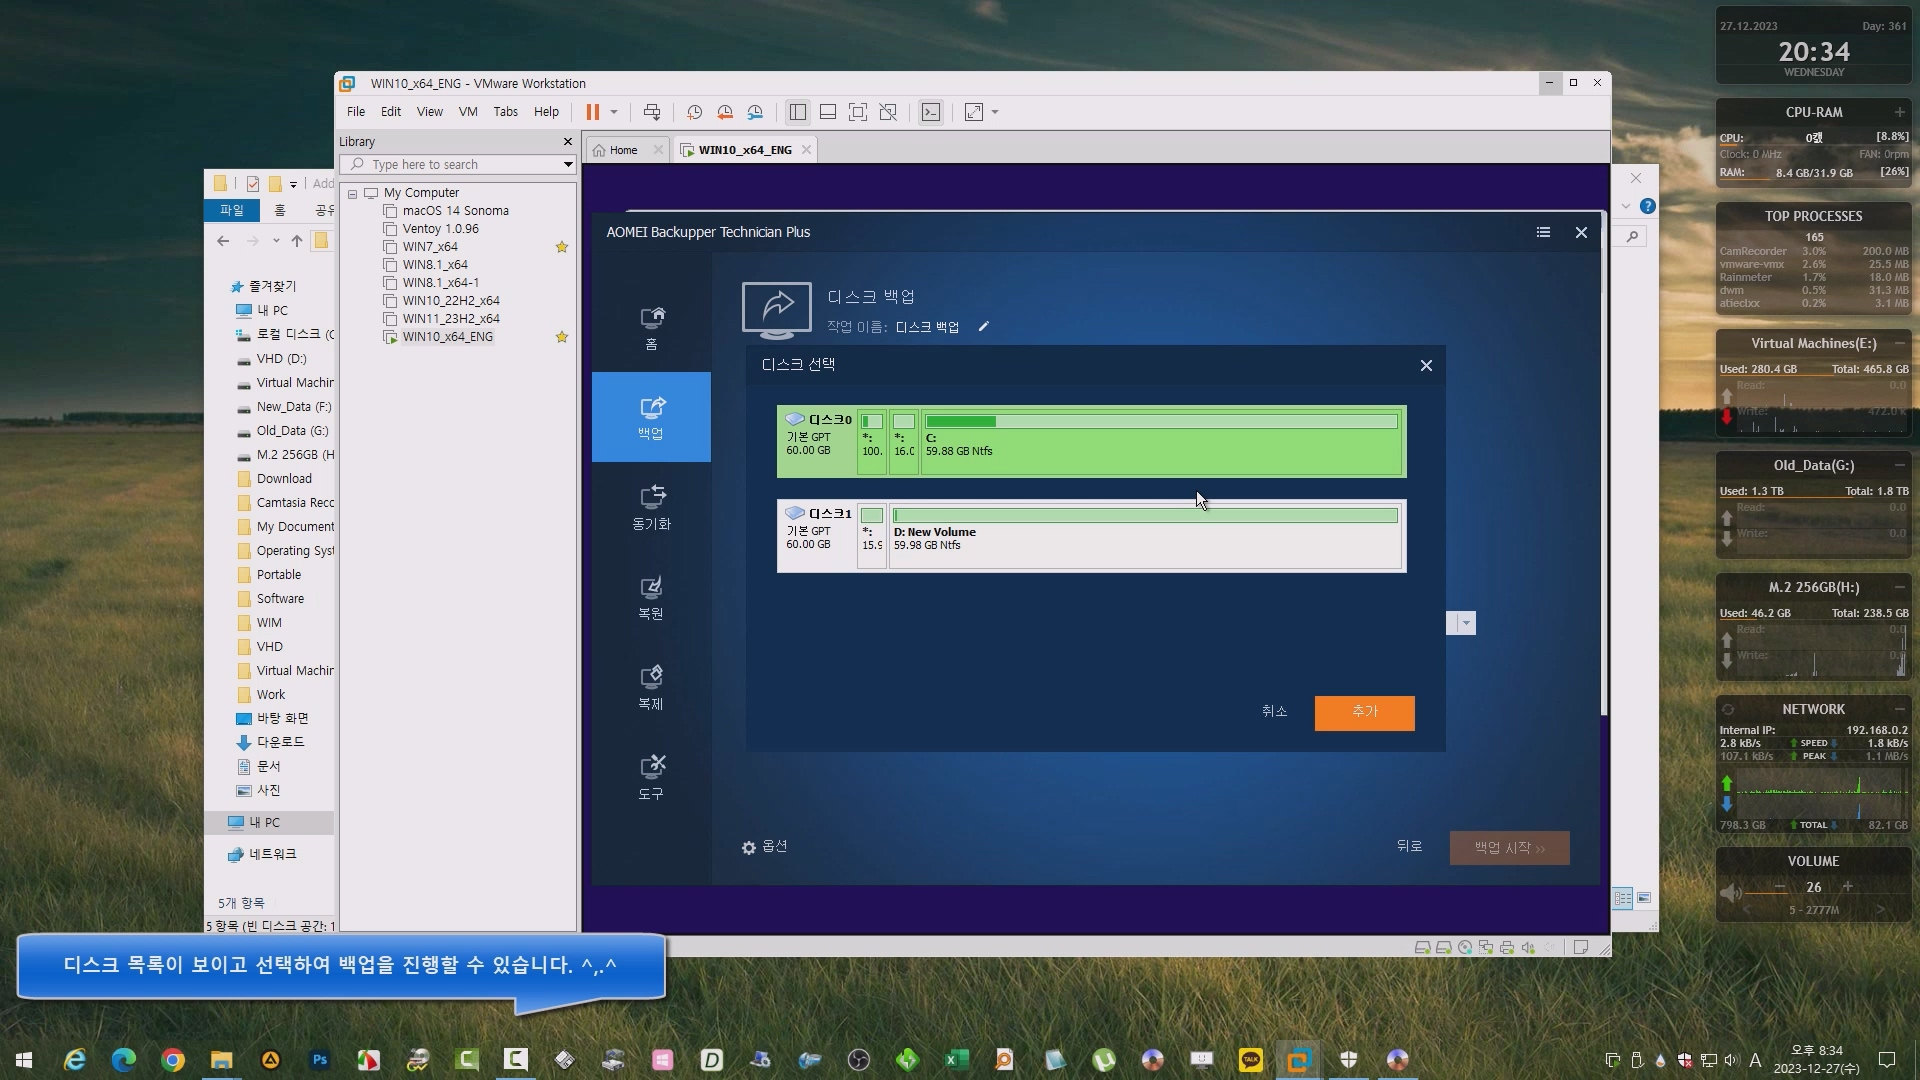Open the AOMEI hamburger menu icon
Screen dimensions: 1920x1080
[1543, 232]
